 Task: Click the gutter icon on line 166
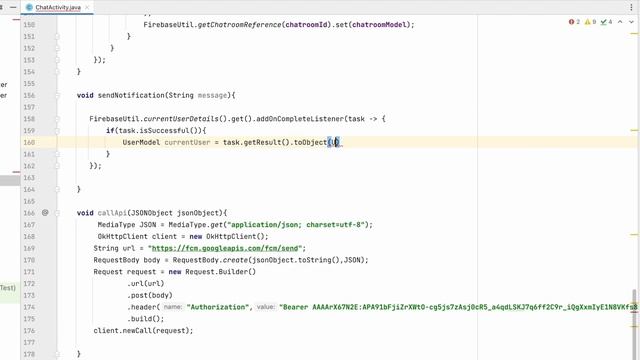(45, 213)
